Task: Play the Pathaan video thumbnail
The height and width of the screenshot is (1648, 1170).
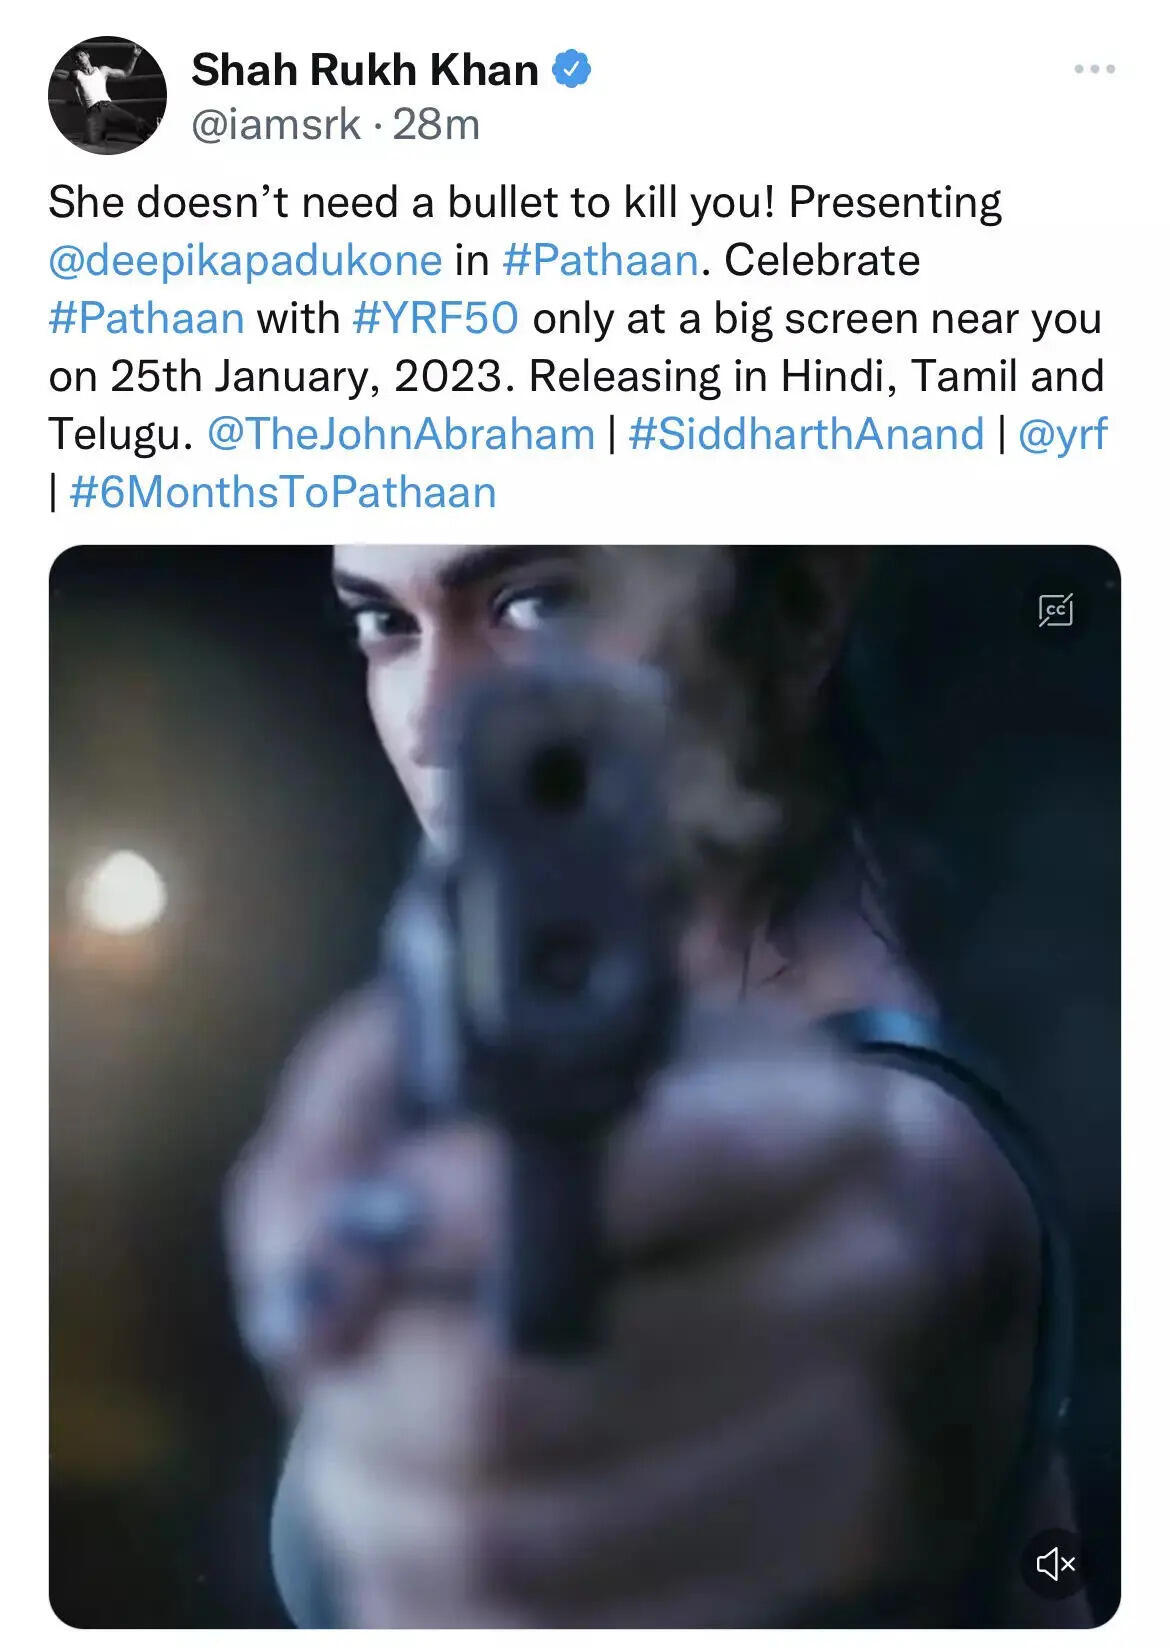Action: (x=584, y=1086)
